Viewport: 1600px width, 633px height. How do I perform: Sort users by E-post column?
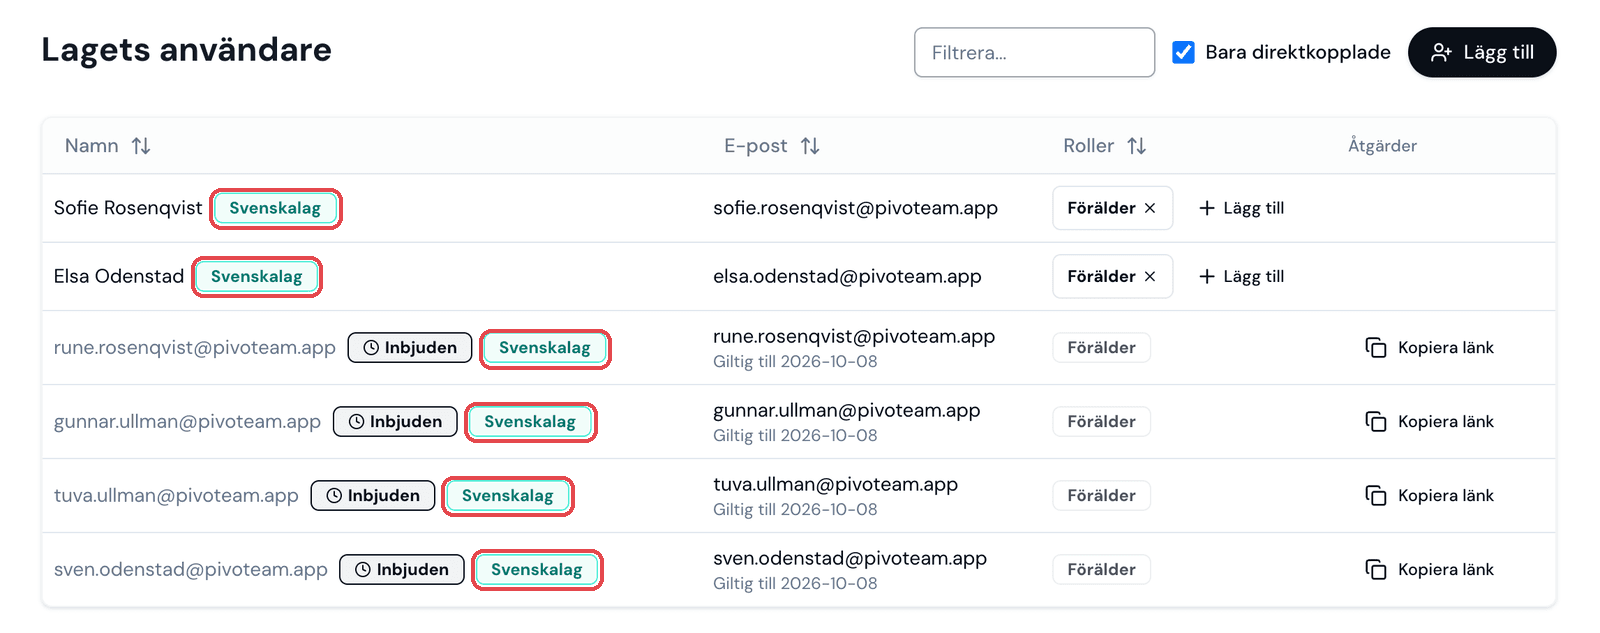[771, 146]
